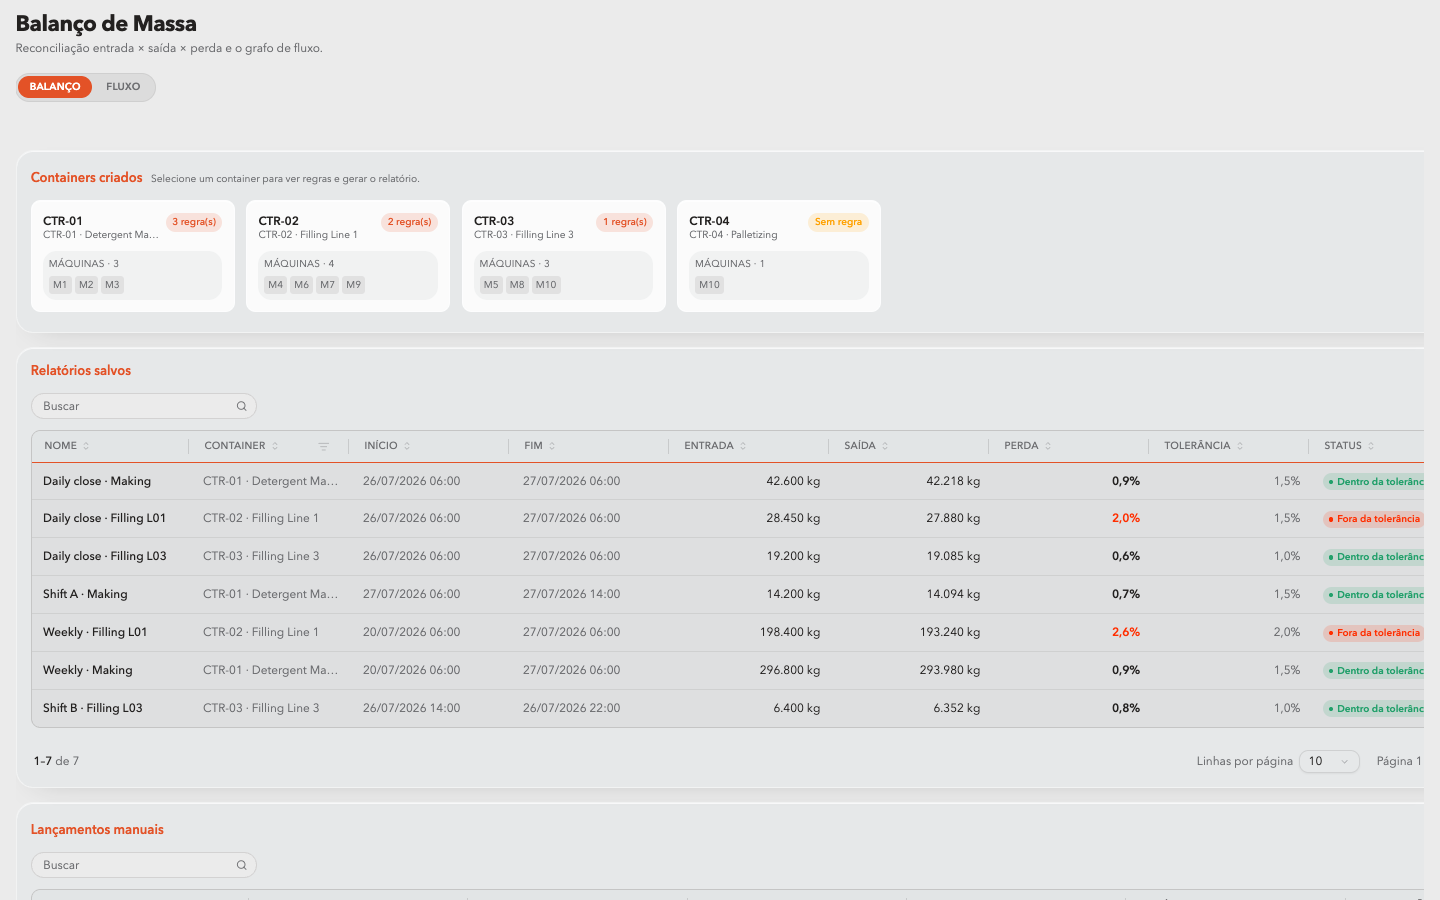Click the search icon in Lançamentos manuais
The image size is (1440, 900).
[241, 865]
